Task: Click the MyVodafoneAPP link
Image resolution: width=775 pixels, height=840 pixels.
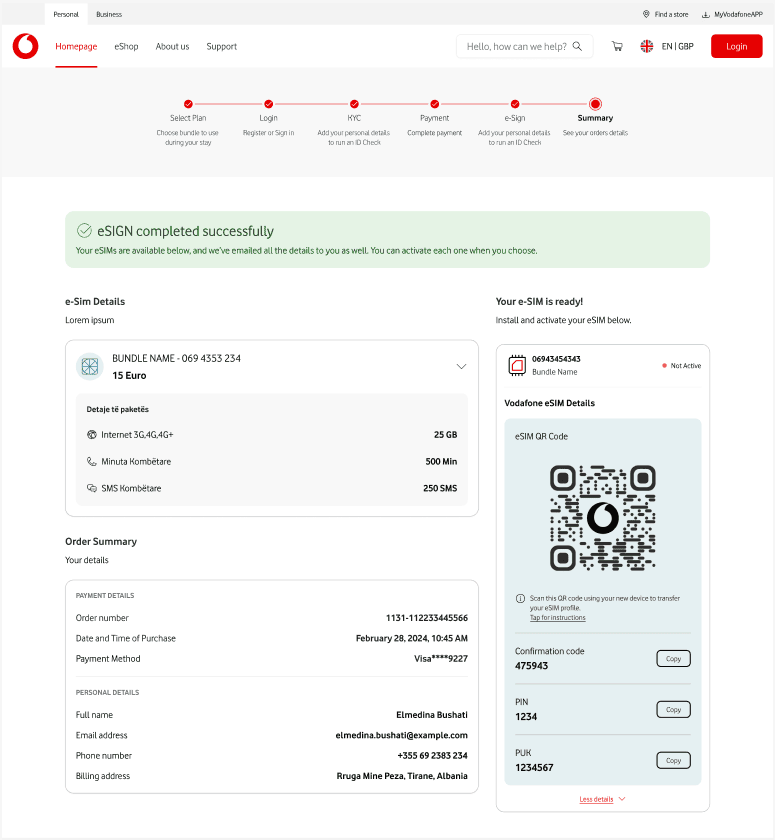Action: [738, 14]
